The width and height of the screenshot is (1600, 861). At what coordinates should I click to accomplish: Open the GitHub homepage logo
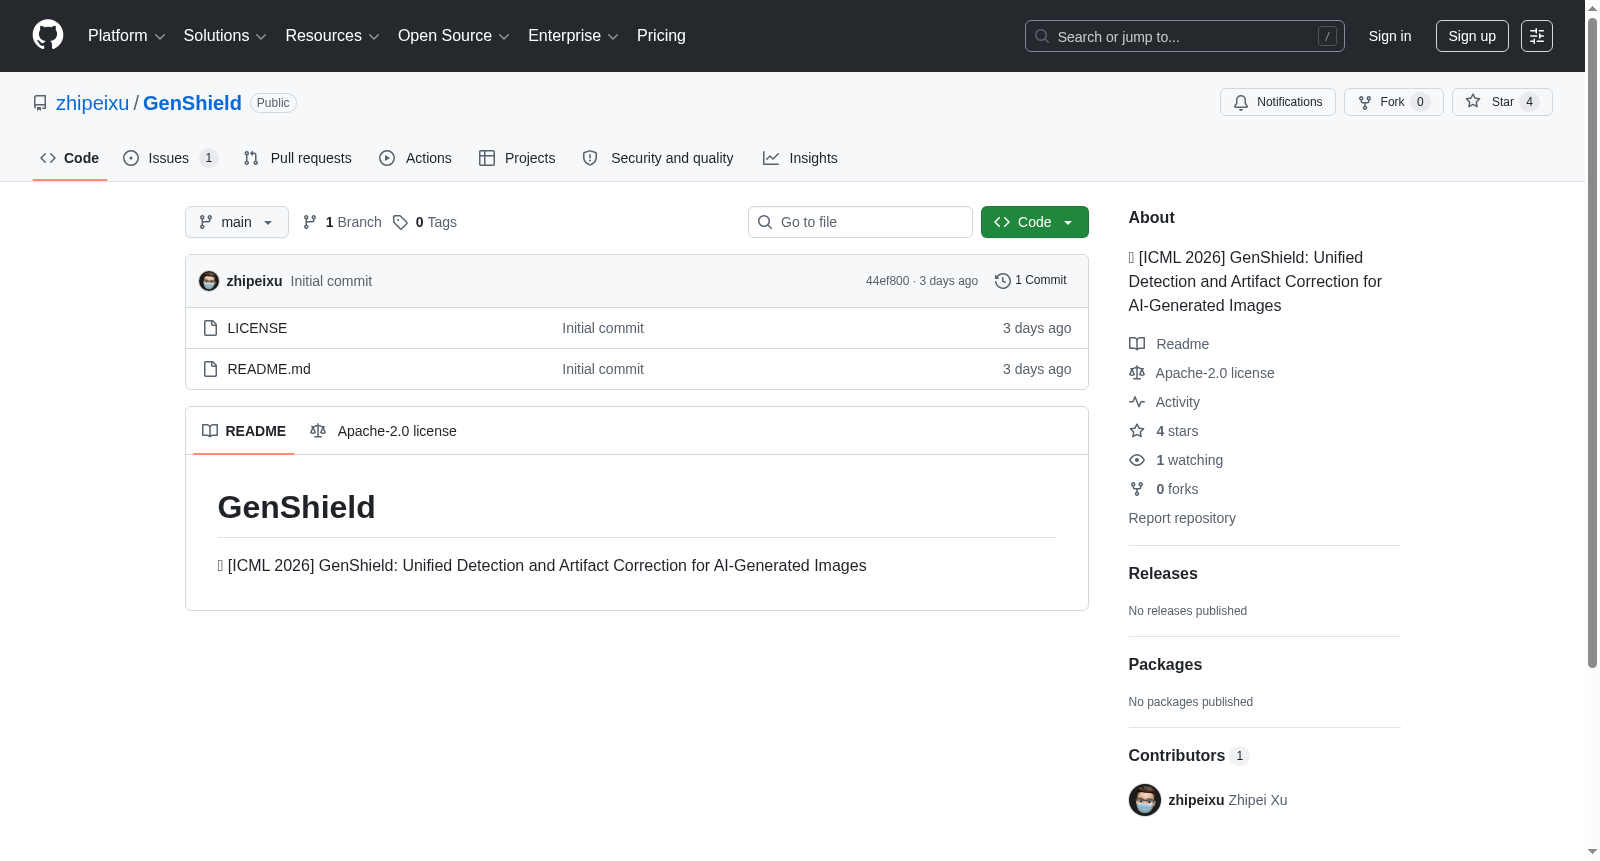click(48, 35)
